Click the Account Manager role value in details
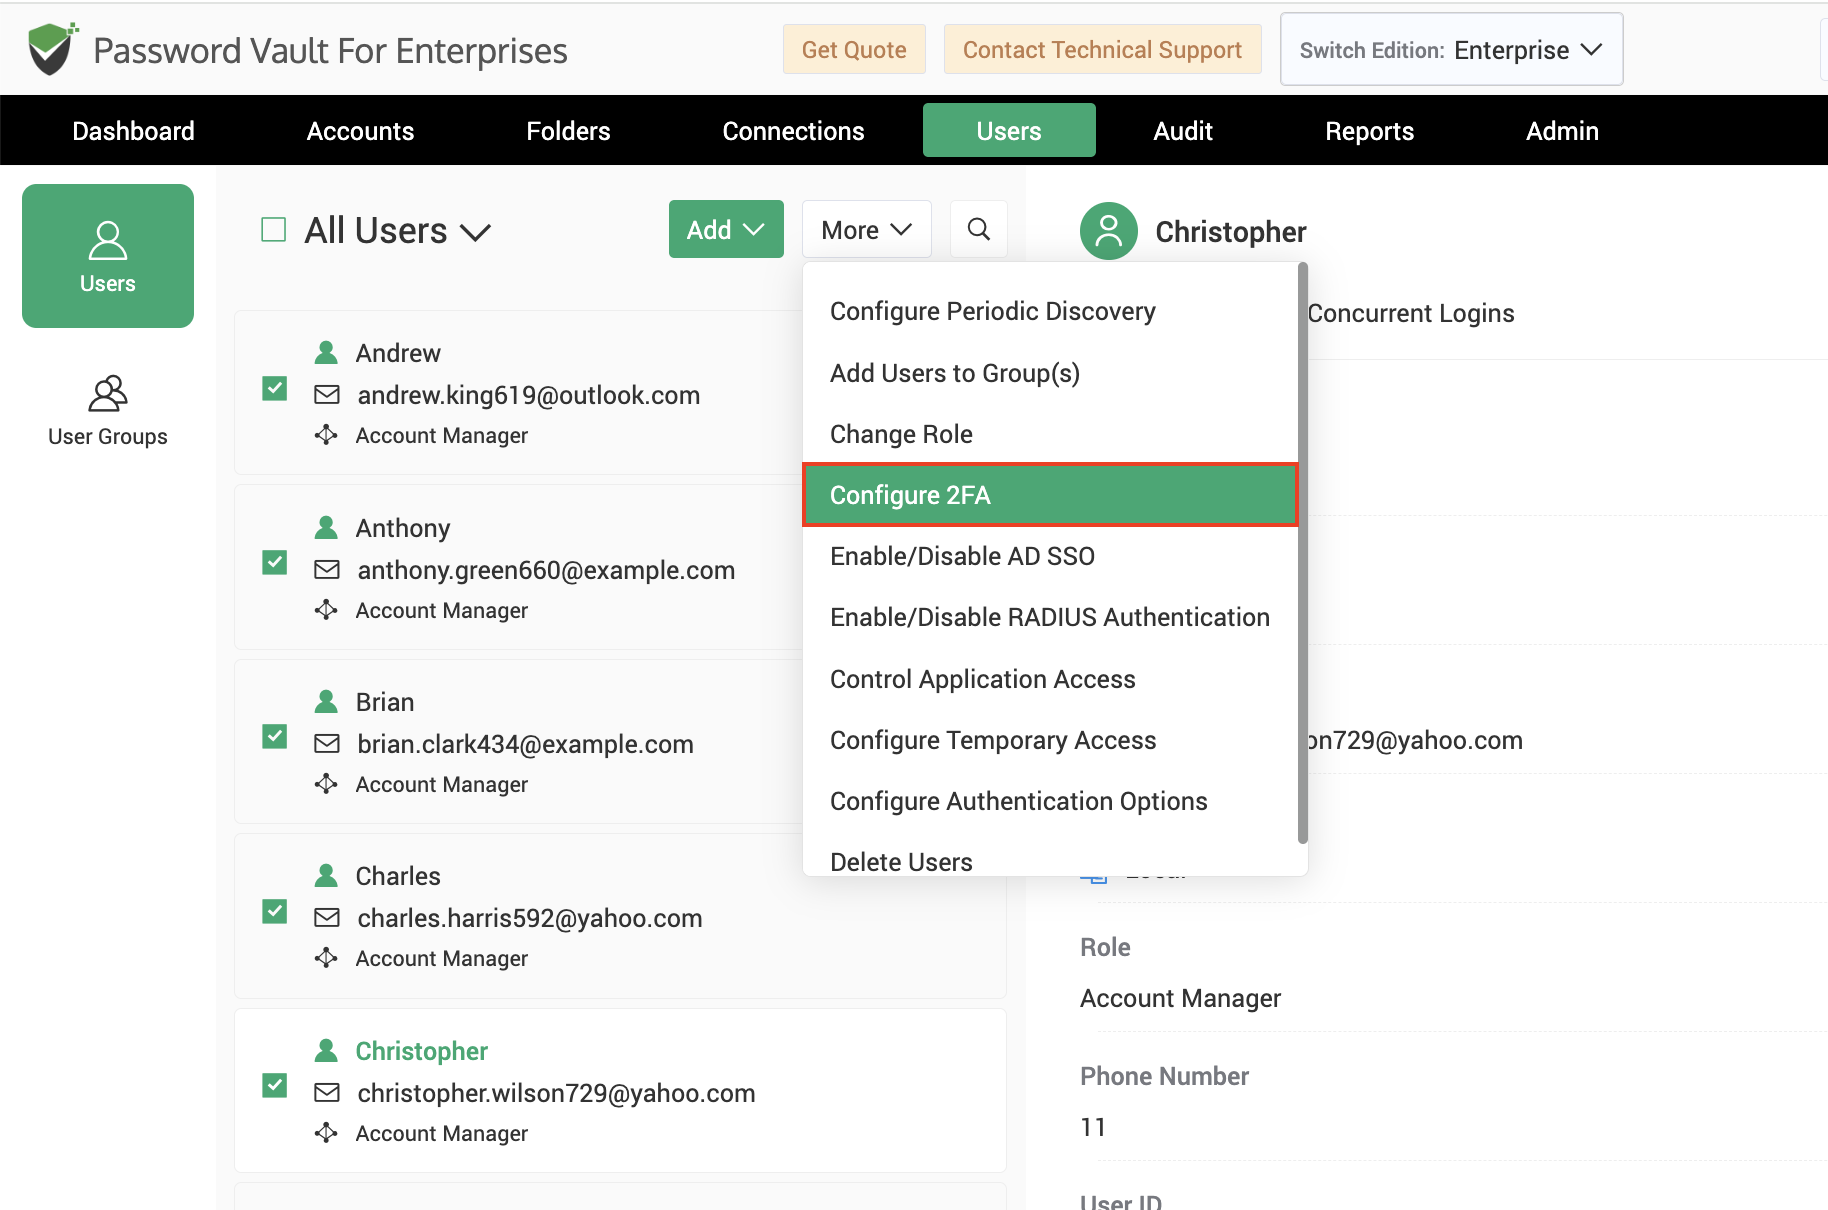Image resolution: width=1828 pixels, height=1210 pixels. 1180,998
